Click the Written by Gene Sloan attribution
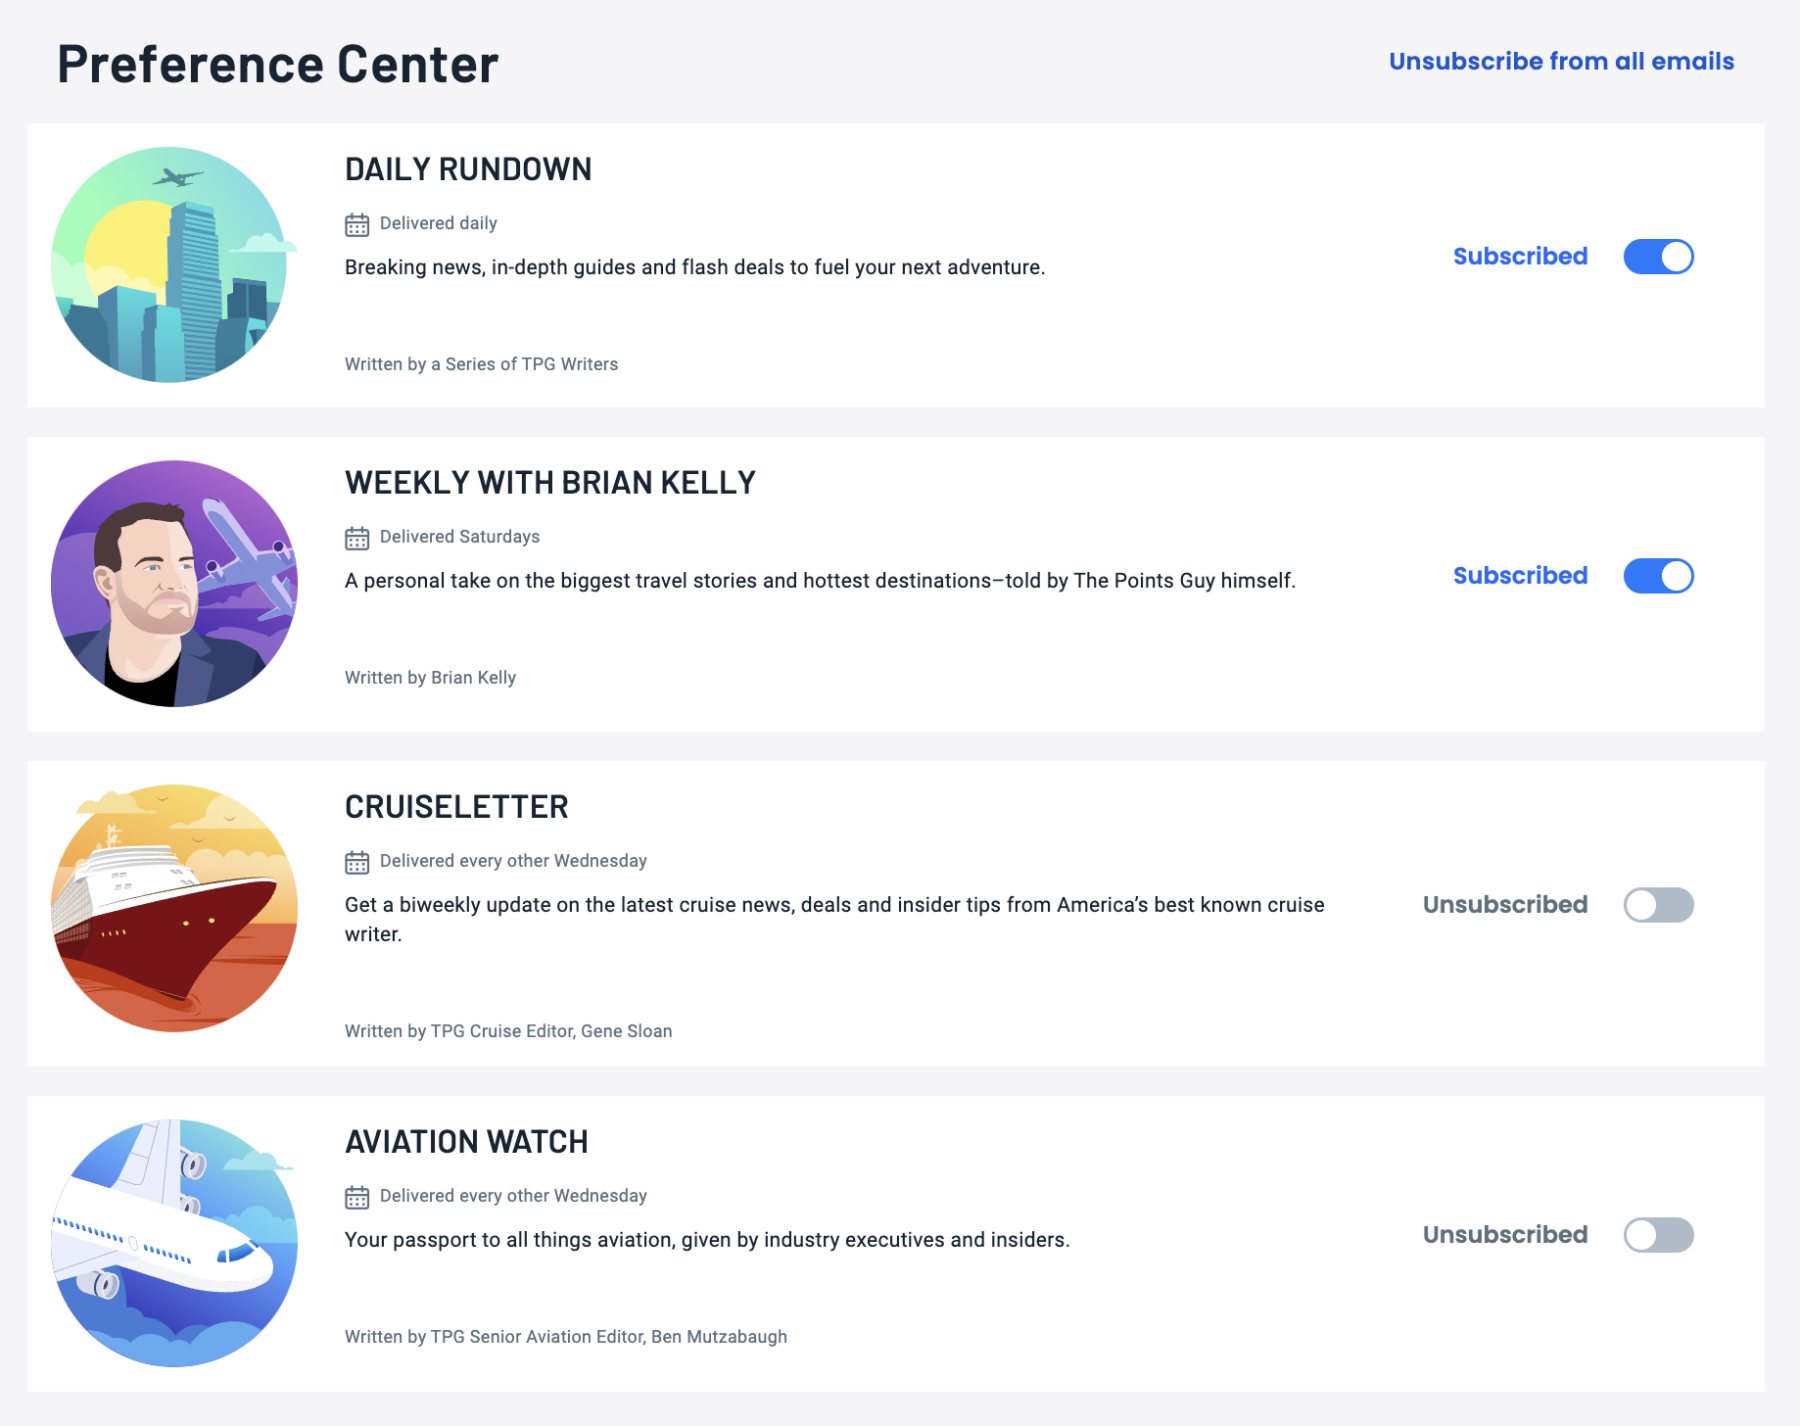Viewport: 1800px width, 1426px height. (508, 1030)
